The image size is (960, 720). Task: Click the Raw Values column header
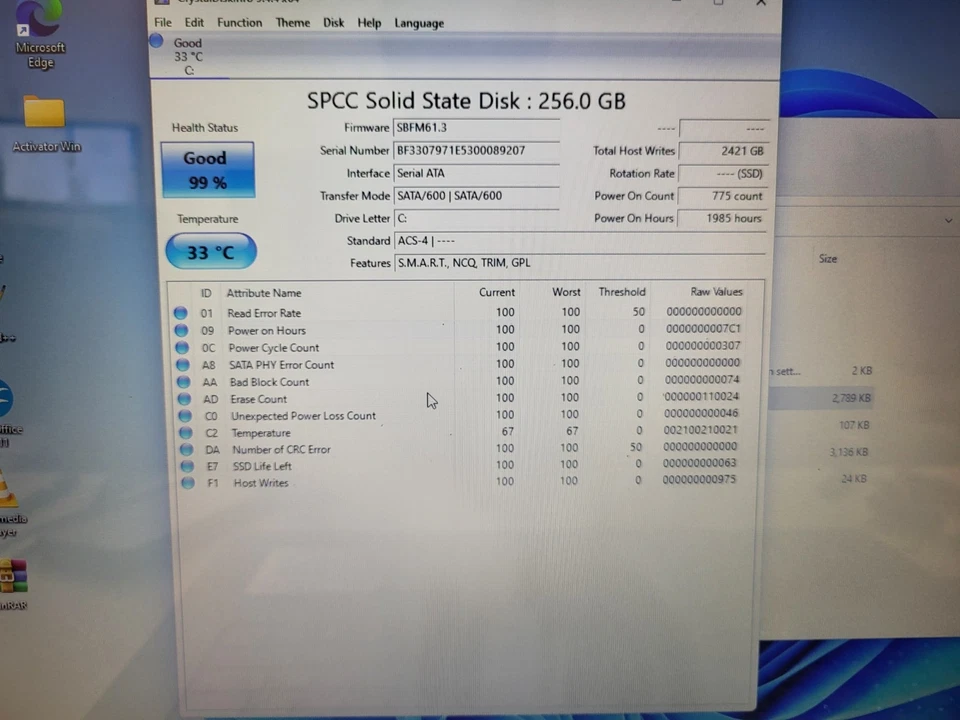pos(716,292)
